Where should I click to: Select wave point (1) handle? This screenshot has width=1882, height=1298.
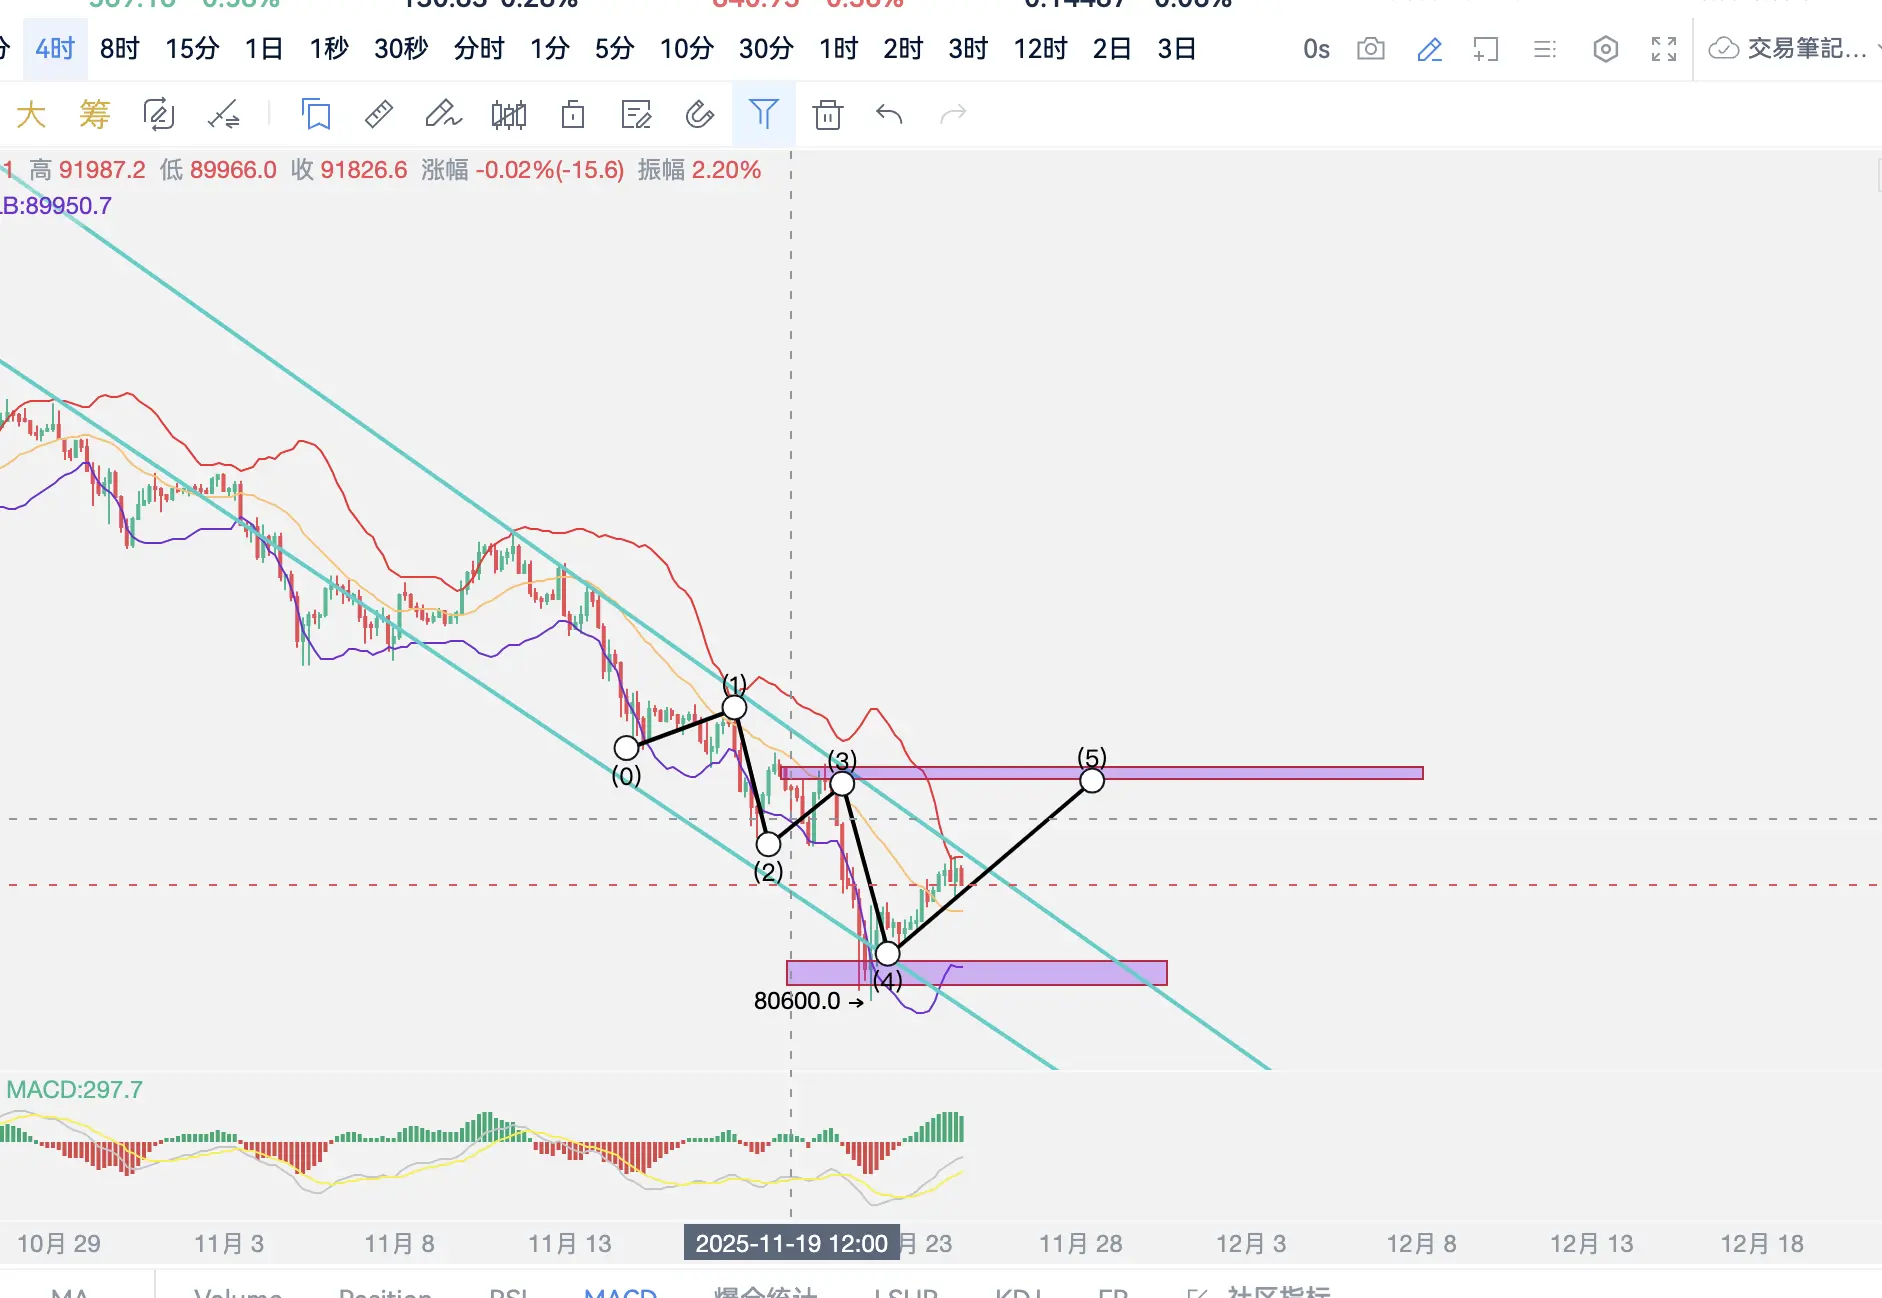click(x=734, y=708)
